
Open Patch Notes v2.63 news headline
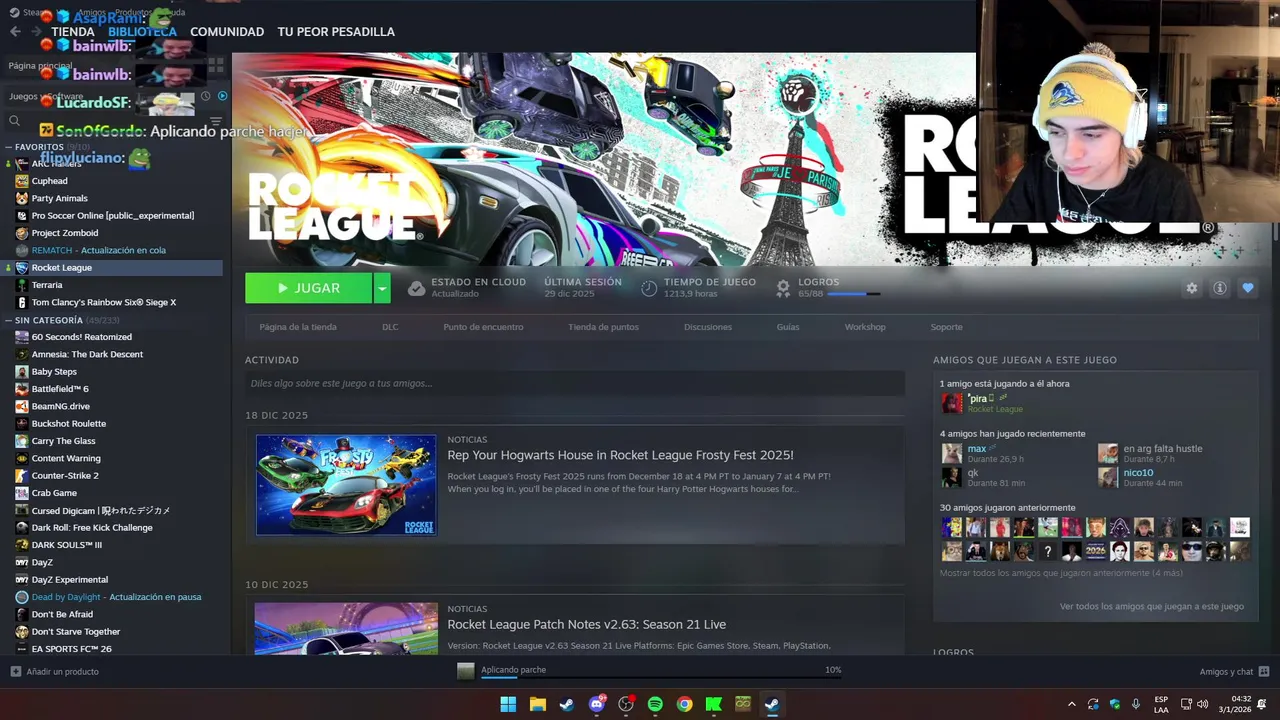pos(586,624)
